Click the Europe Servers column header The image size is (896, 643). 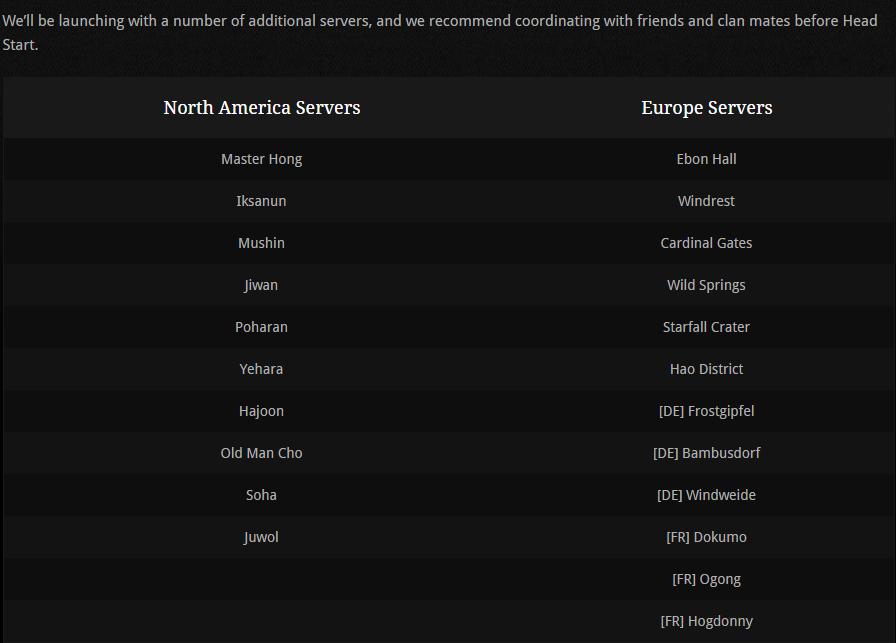(x=706, y=107)
